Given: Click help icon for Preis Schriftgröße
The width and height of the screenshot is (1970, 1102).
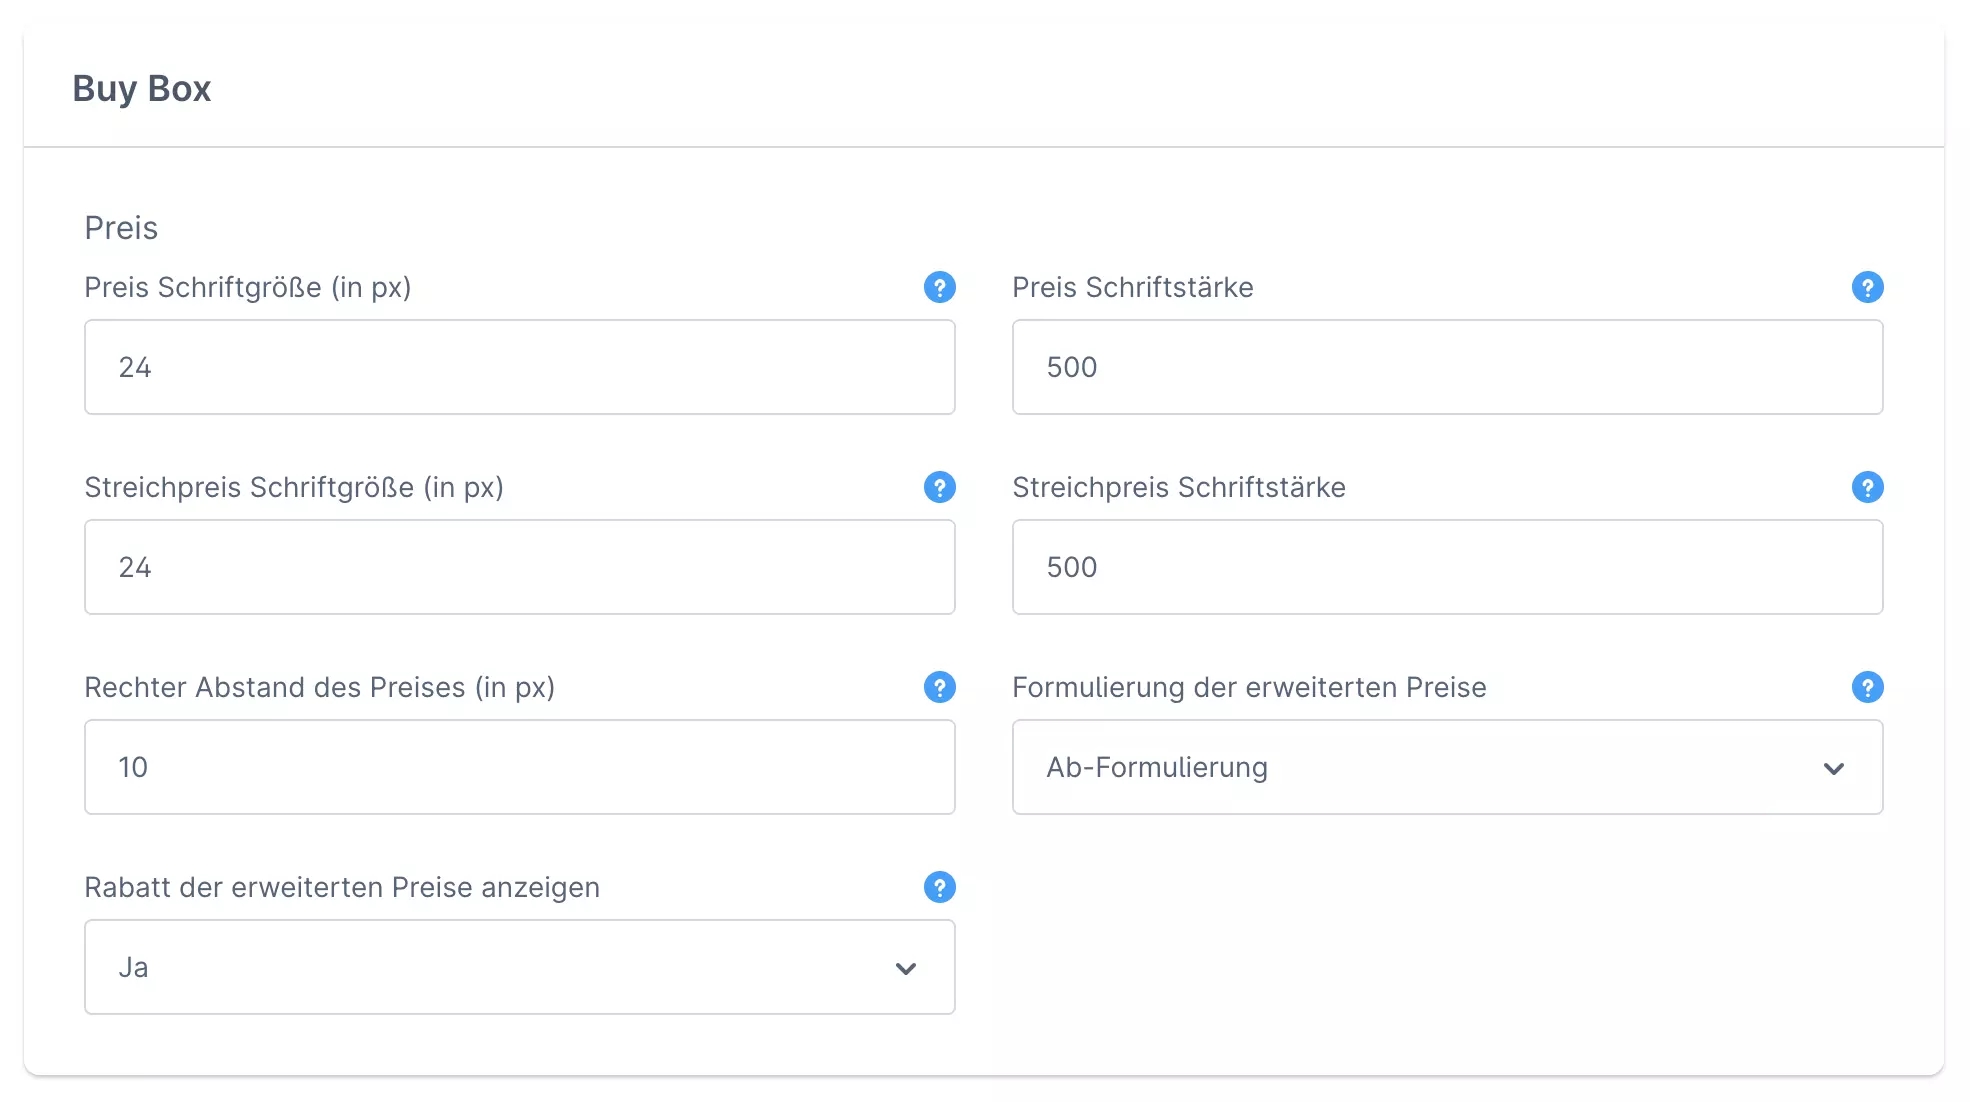Looking at the screenshot, I should (x=939, y=287).
